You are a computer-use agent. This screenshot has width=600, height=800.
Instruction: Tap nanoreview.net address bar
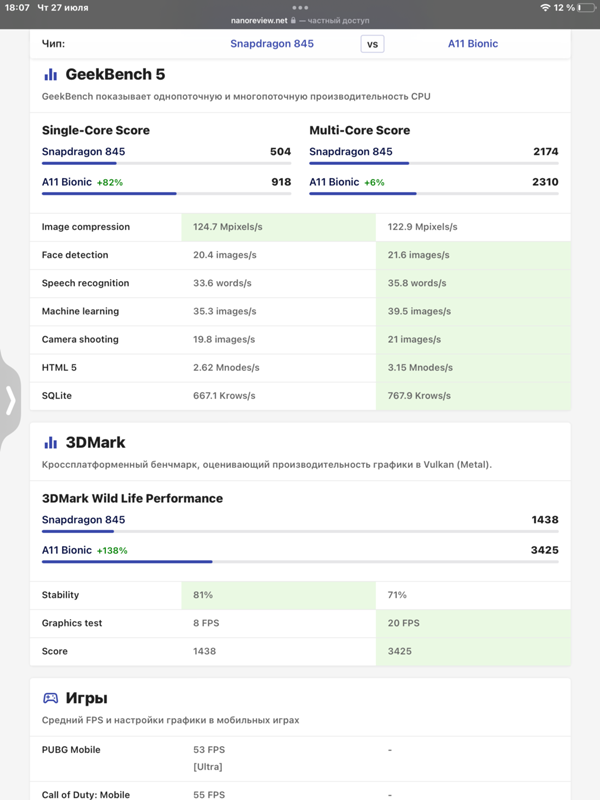point(300,20)
